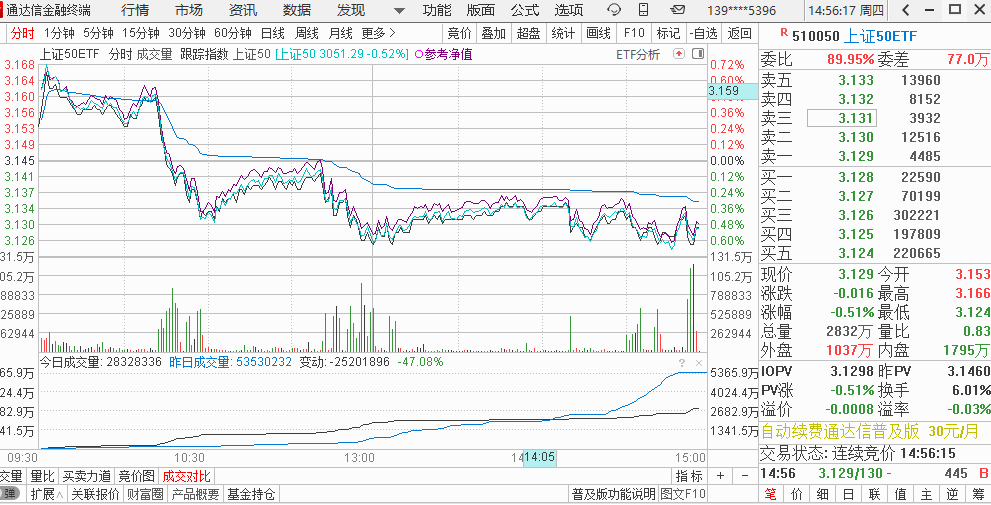The height and width of the screenshot is (505, 991).
Task: Switch to 1分钟 period
Action: [59, 33]
